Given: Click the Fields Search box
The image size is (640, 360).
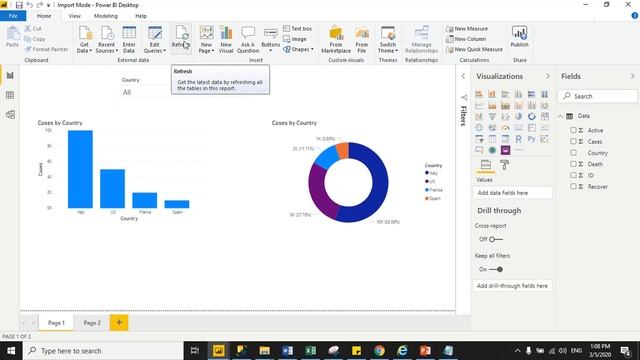Looking at the screenshot, I should click(598, 96).
